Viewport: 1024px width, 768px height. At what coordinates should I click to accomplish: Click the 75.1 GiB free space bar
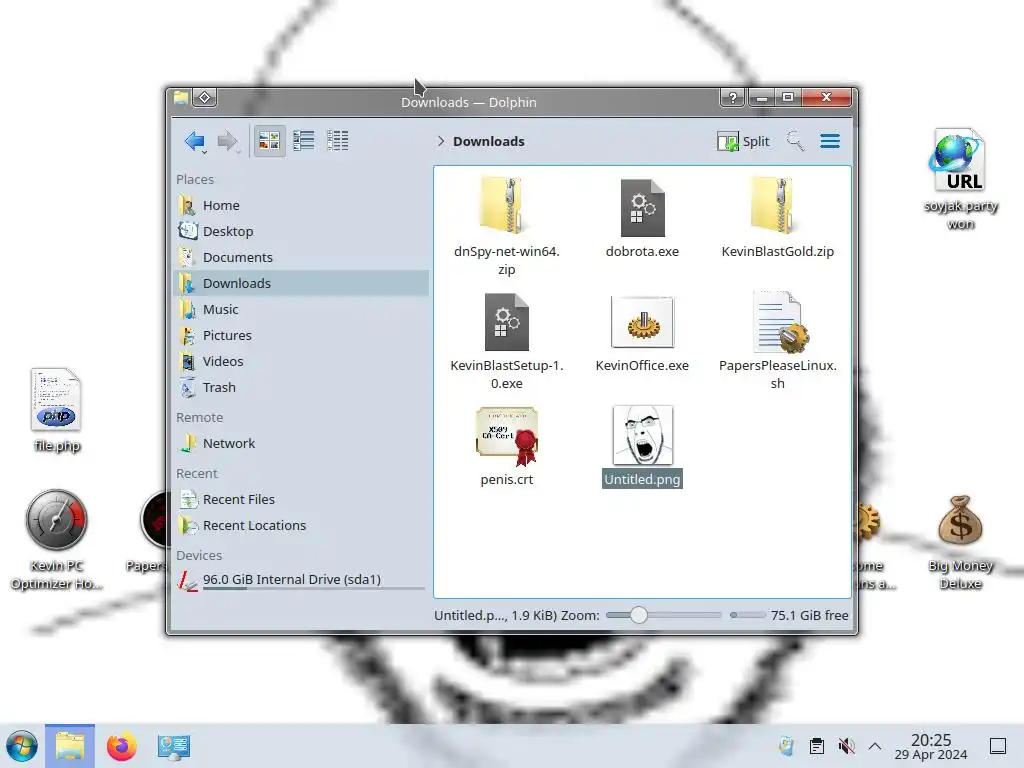point(748,615)
